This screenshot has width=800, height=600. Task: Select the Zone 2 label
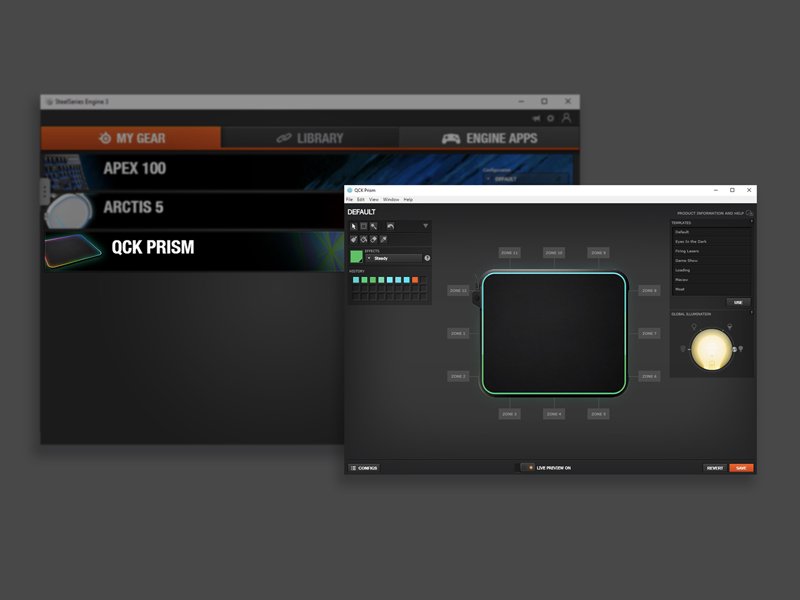point(458,376)
